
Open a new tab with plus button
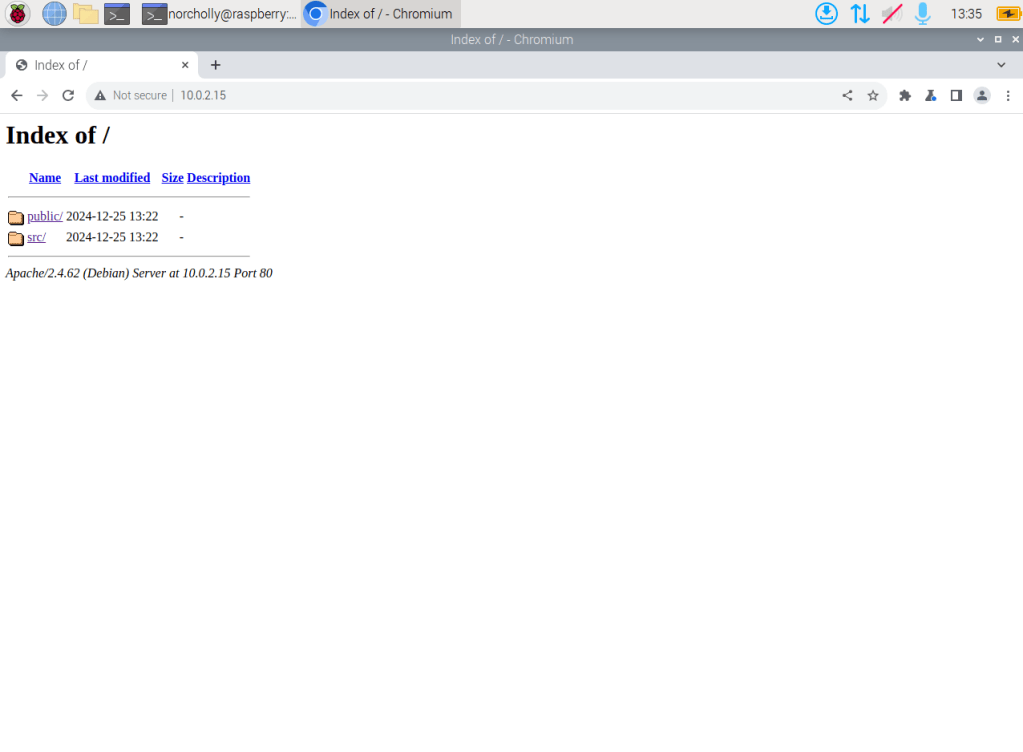(x=215, y=65)
